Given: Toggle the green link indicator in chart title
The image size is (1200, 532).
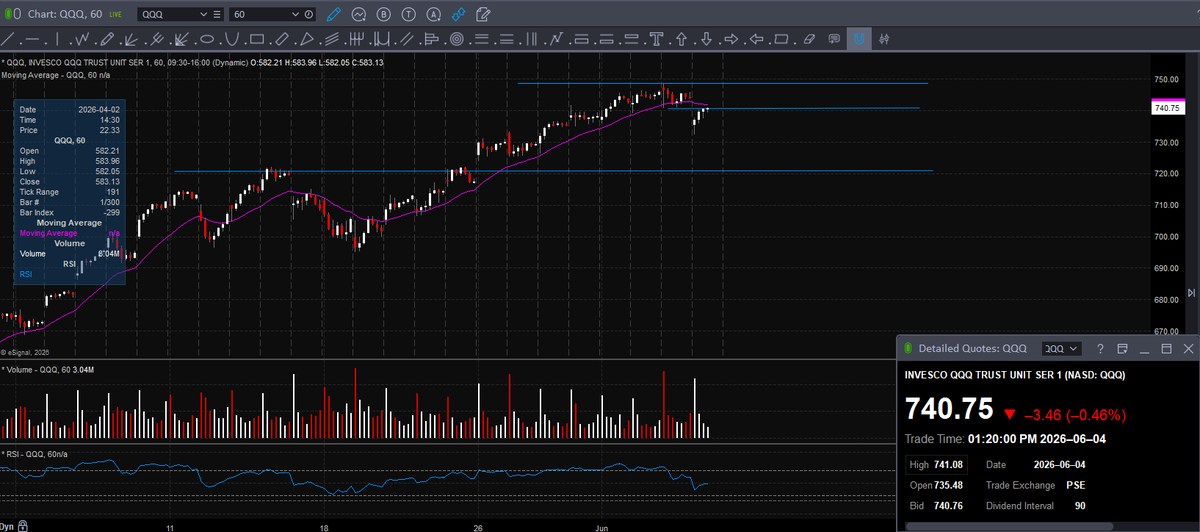Looking at the screenshot, I should pos(10,14).
